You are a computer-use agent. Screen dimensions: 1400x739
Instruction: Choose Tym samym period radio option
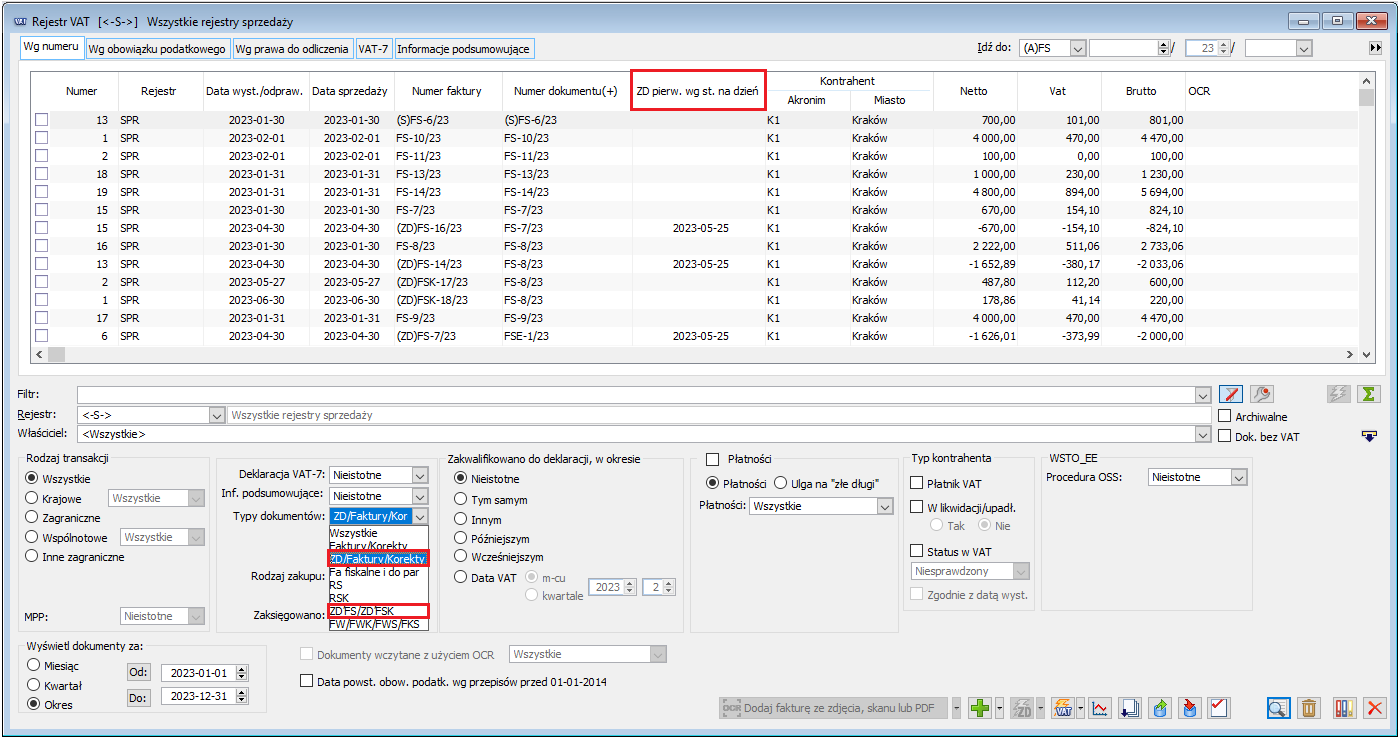[460, 499]
